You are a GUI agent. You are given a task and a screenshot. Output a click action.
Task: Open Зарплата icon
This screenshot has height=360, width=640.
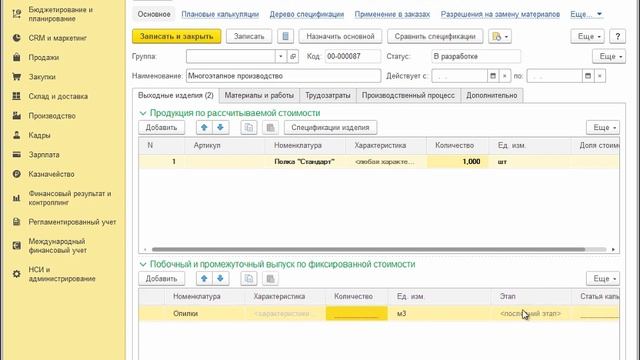16,154
